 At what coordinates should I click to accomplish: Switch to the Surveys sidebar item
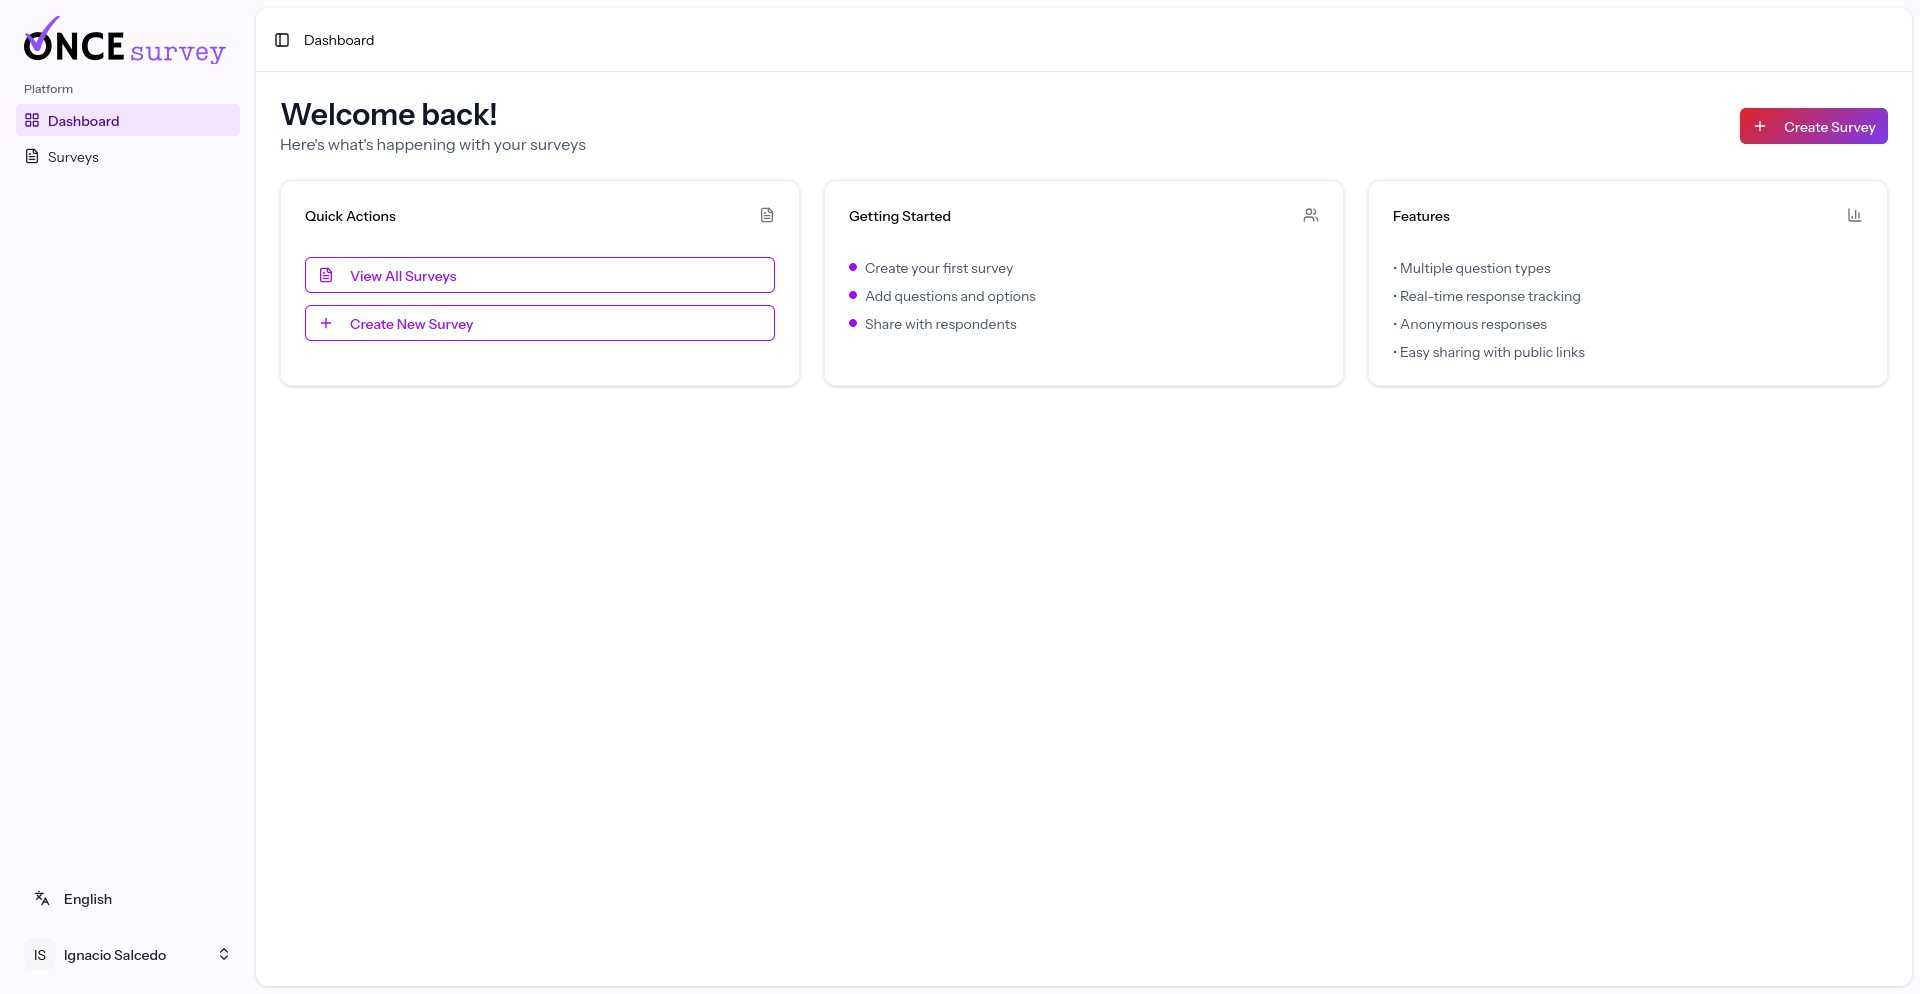pos(73,156)
